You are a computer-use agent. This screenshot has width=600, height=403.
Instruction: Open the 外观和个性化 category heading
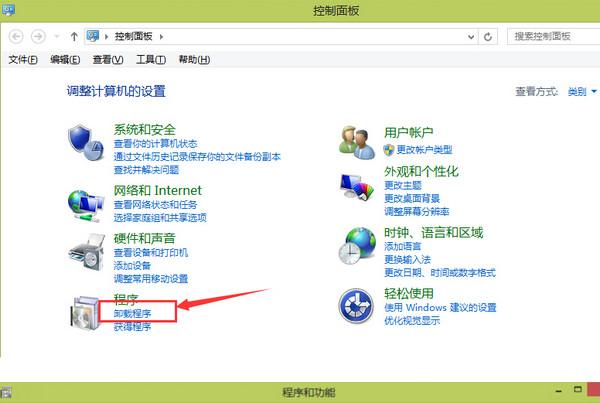[x=421, y=171]
